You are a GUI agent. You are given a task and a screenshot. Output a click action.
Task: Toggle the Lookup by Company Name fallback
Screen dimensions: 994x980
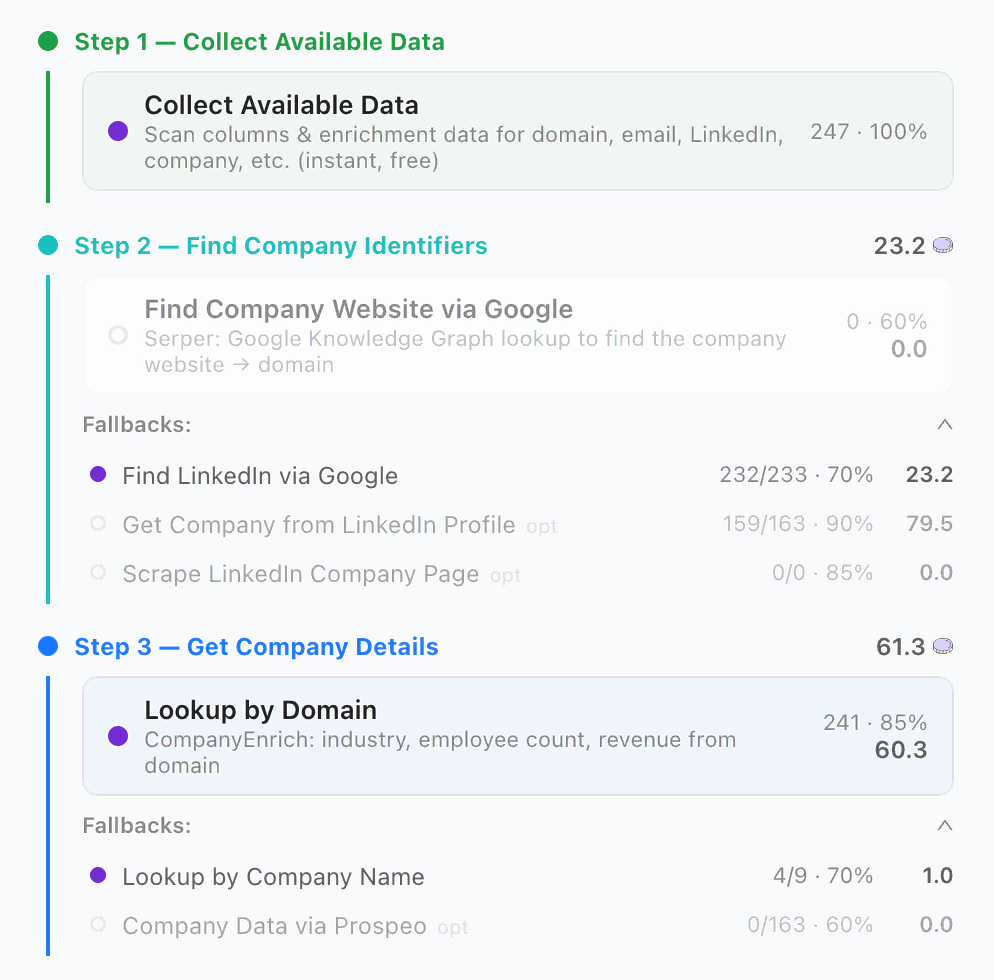(98, 876)
